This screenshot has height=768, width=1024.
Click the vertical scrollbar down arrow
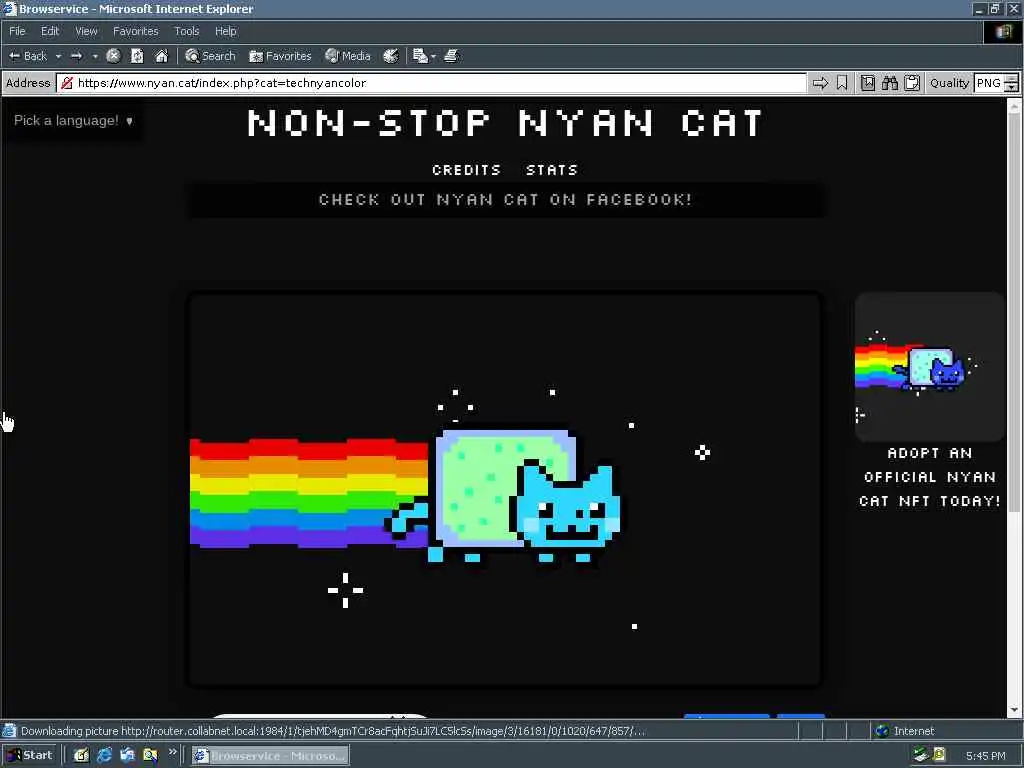[1014, 710]
